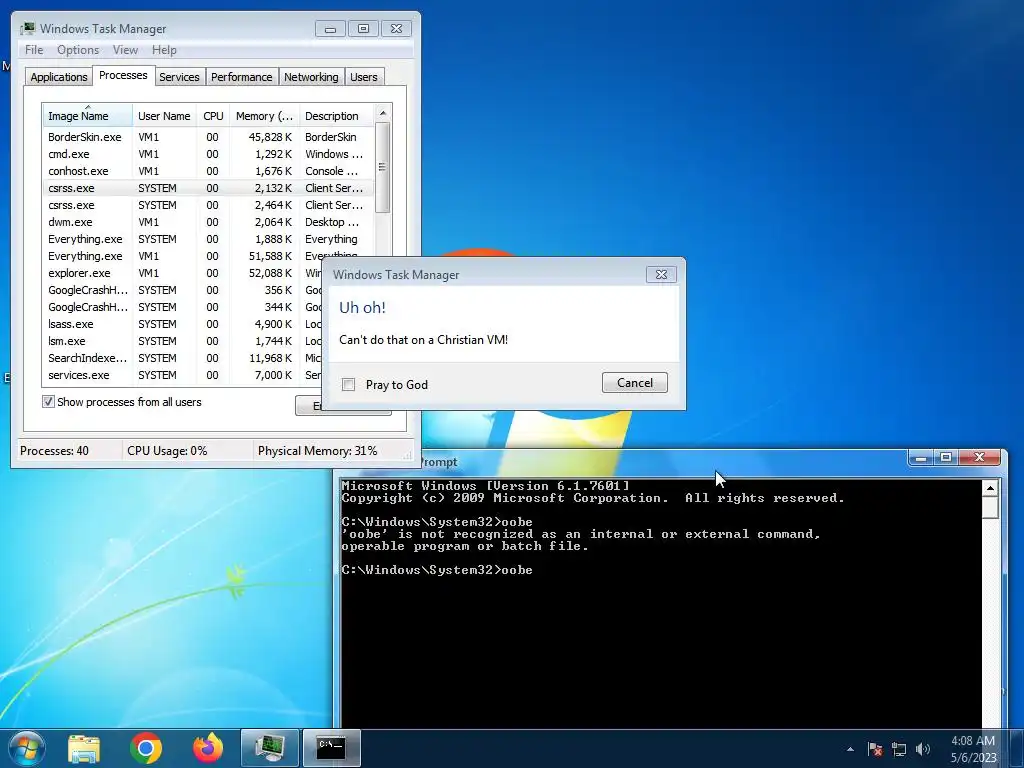
Task: Select Everything.exe row using 51,588 K
Action: (208, 256)
